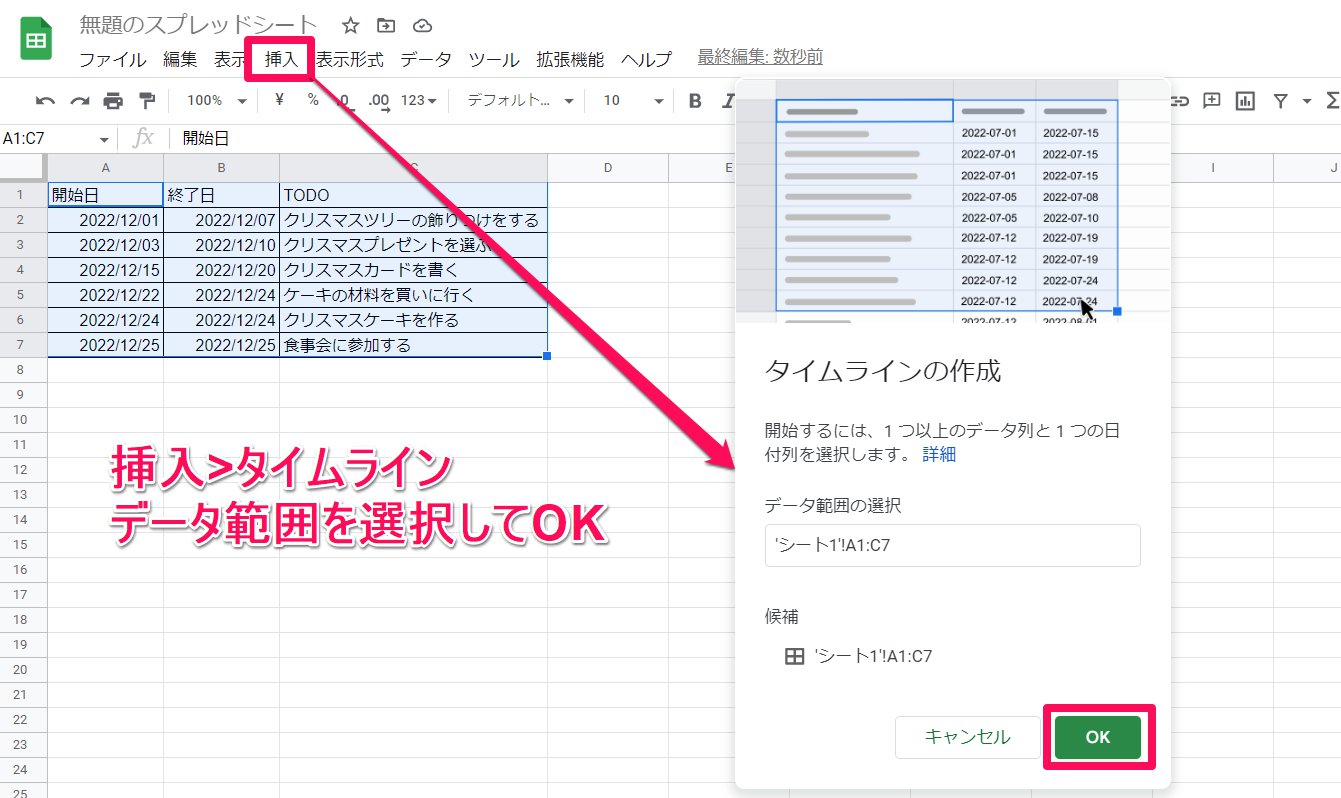Expand the name box range dropdown arrow
1341x798 pixels.
pos(104,139)
